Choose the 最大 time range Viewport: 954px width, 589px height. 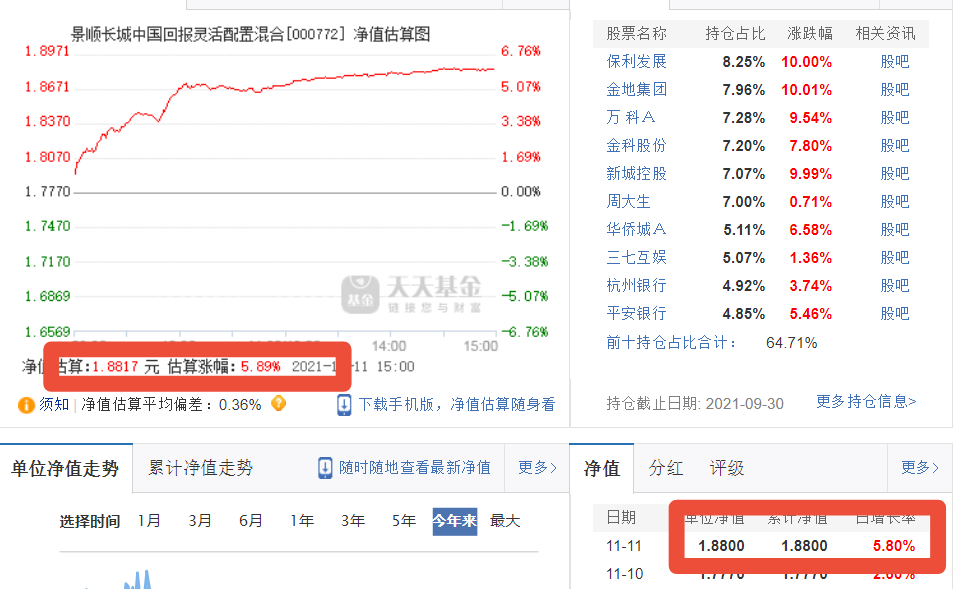coord(506,521)
